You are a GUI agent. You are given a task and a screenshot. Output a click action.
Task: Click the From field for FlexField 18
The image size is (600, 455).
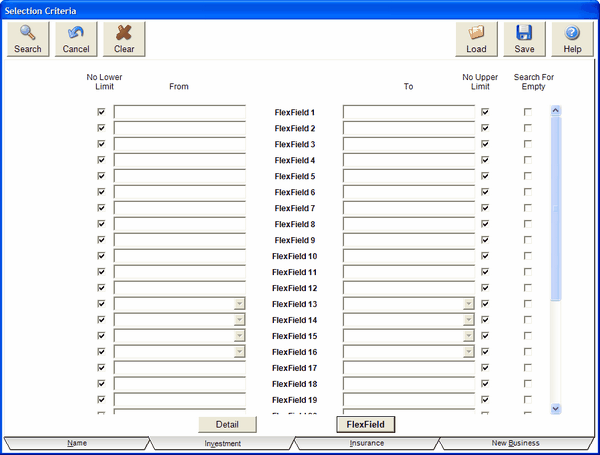179,384
